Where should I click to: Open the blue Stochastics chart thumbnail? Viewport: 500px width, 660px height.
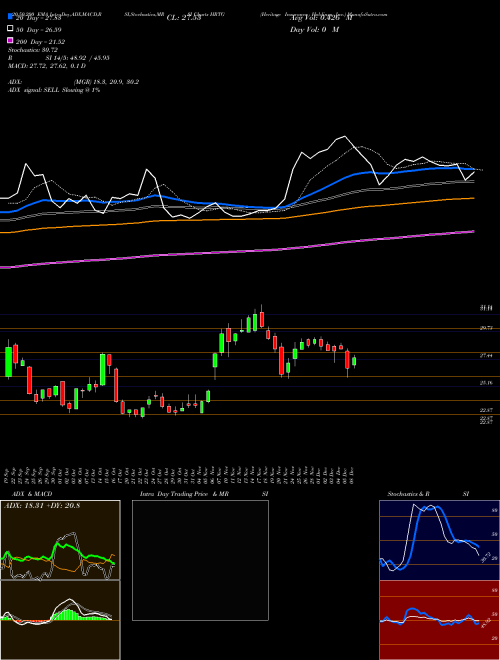click(x=439, y=540)
